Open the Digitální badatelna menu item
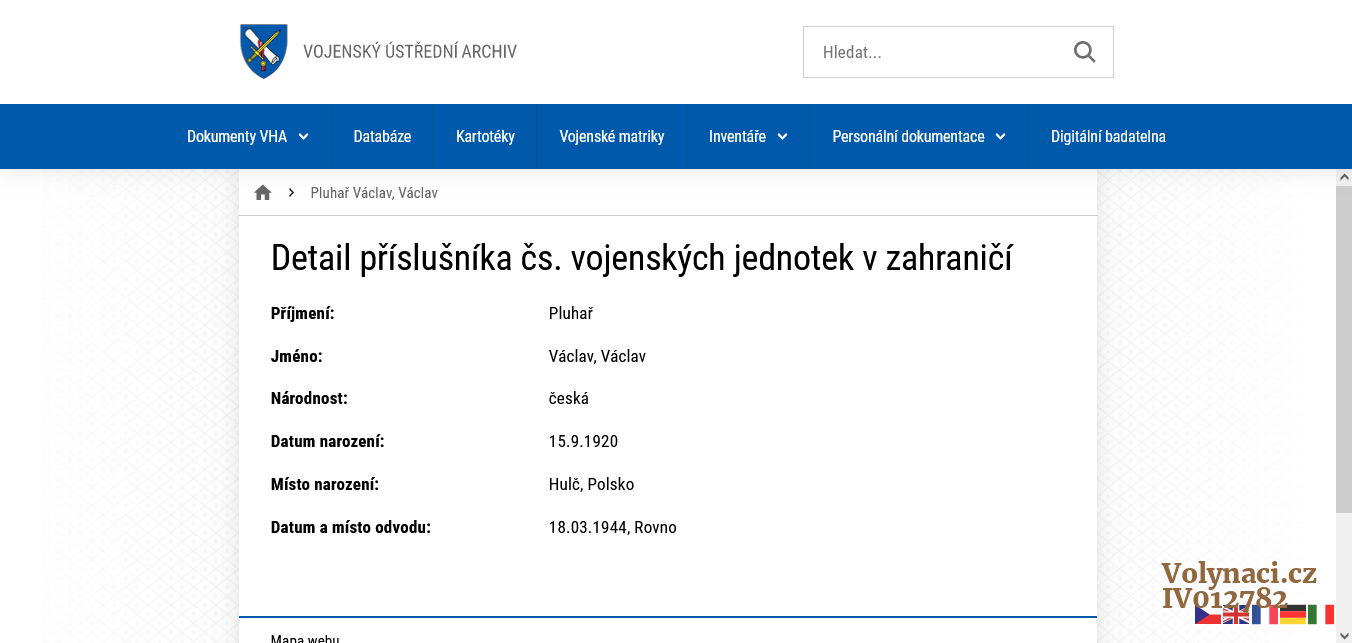The width and height of the screenshot is (1352, 643). tap(1108, 137)
